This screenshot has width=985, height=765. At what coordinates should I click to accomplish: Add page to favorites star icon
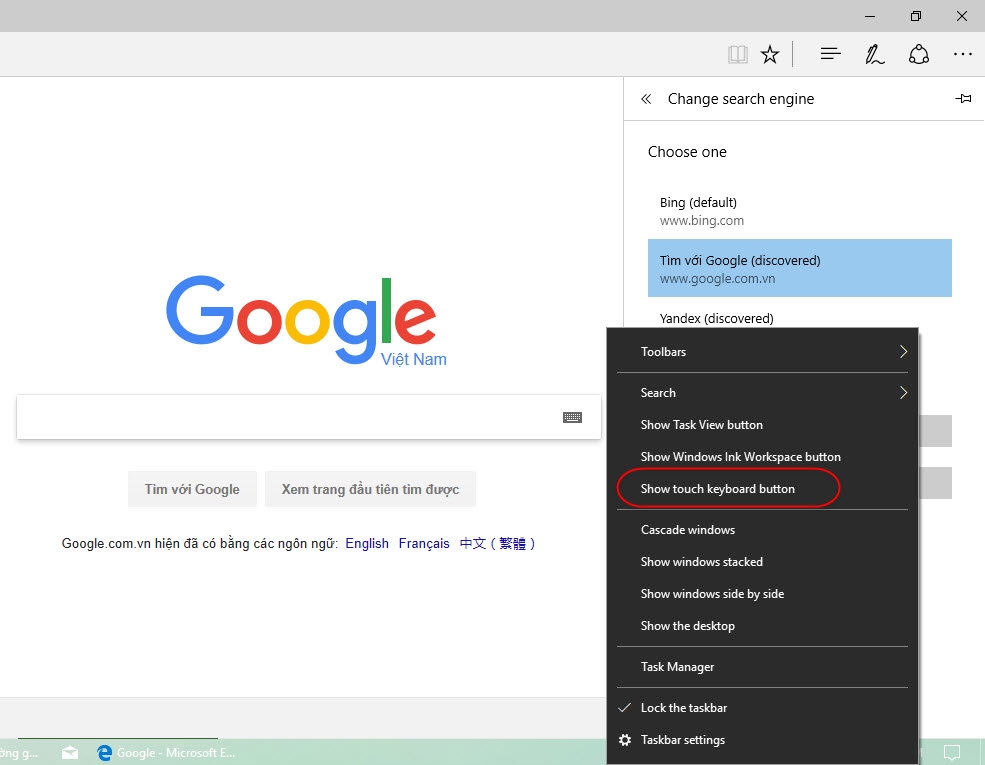[x=770, y=55]
